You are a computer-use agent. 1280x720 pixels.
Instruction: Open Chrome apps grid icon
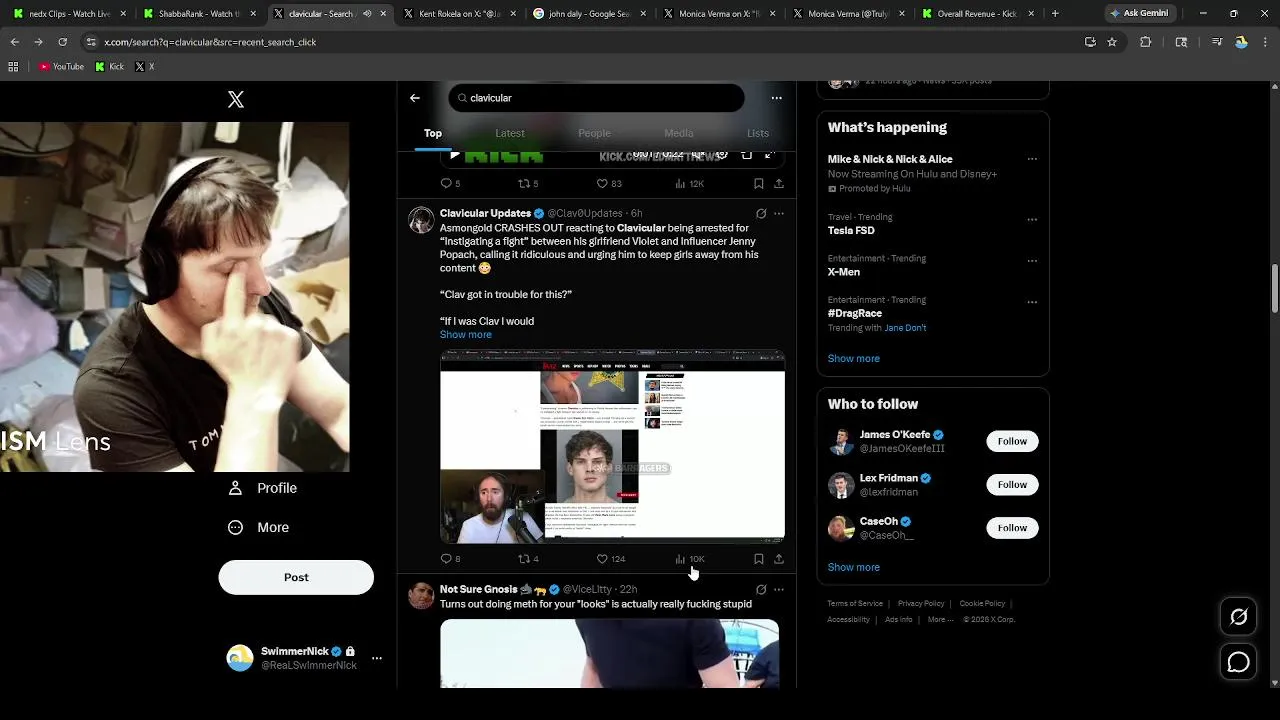tap(13, 67)
